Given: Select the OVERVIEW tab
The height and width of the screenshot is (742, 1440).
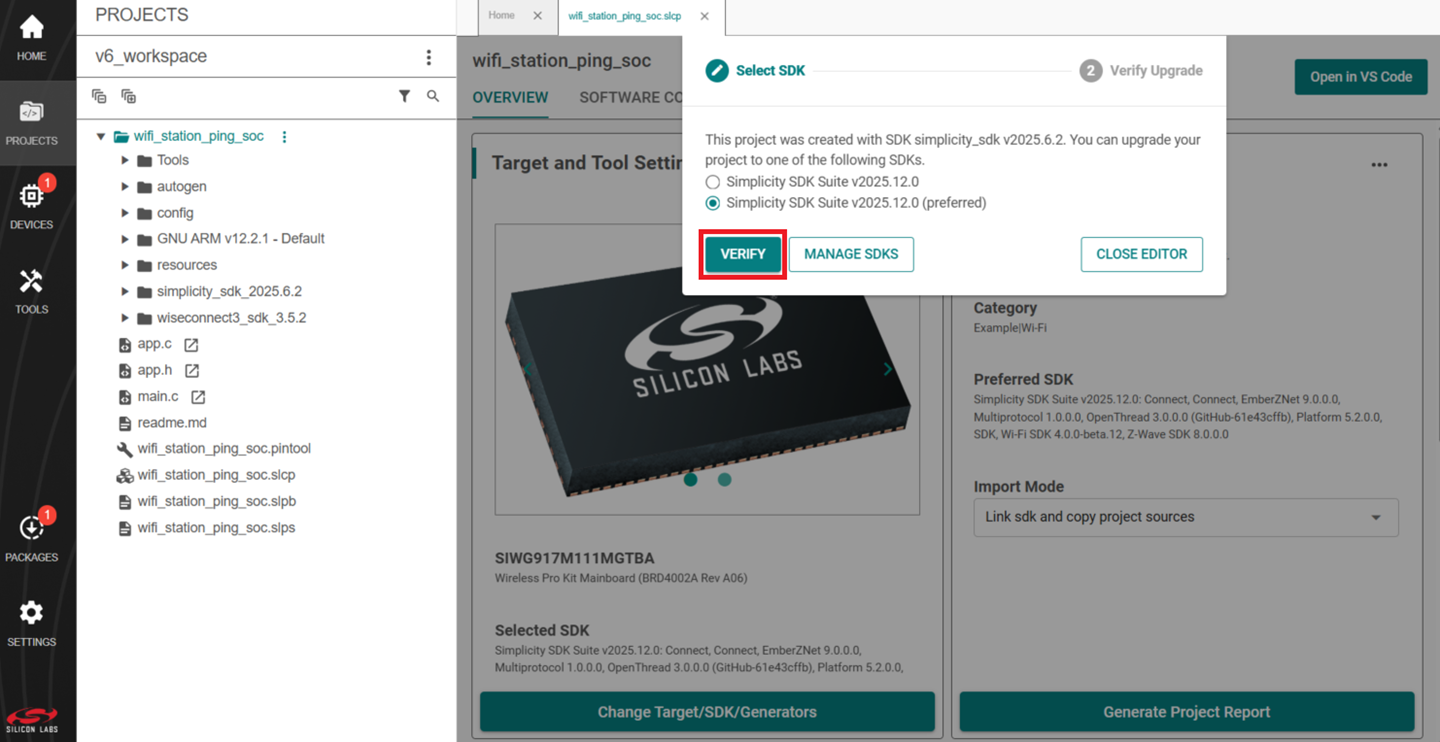Looking at the screenshot, I should coord(510,97).
